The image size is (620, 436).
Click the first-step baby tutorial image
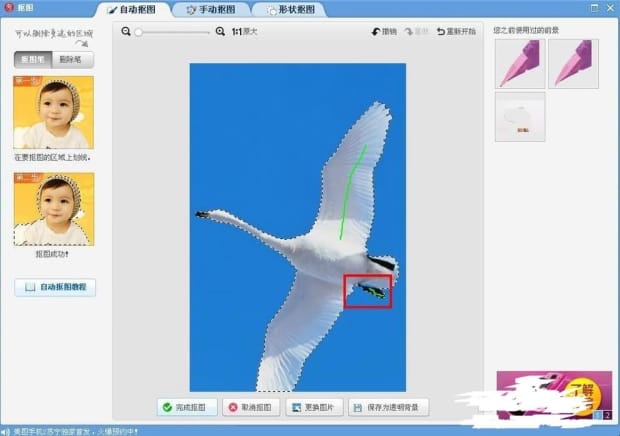[x=54, y=112]
